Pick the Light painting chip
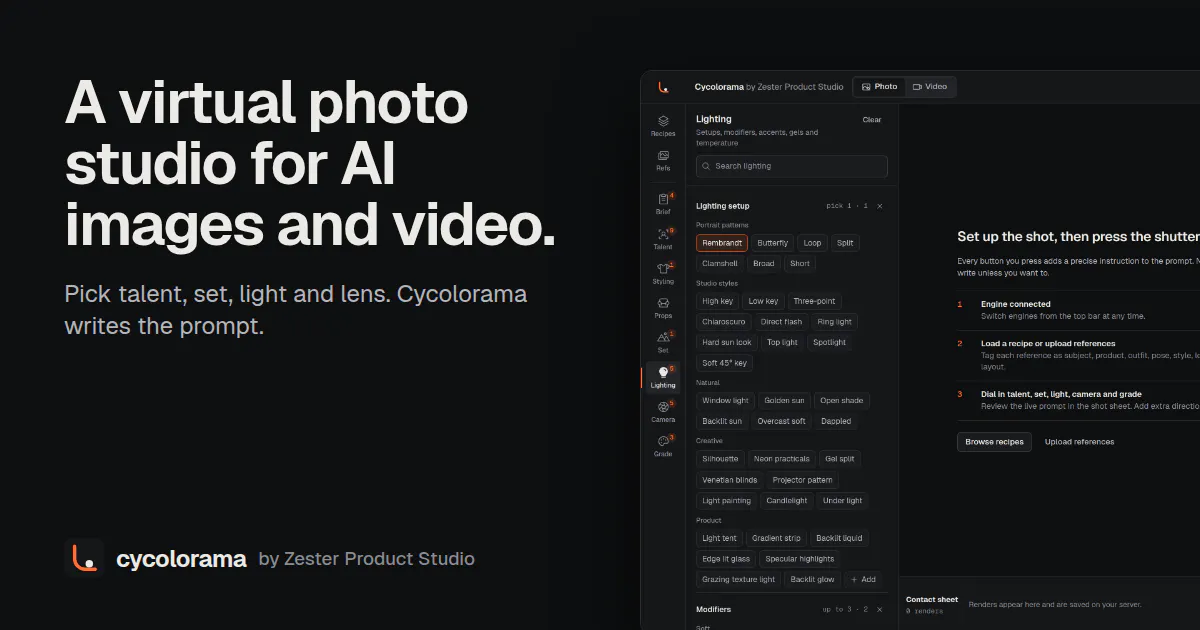1200x630 pixels. (727, 500)
